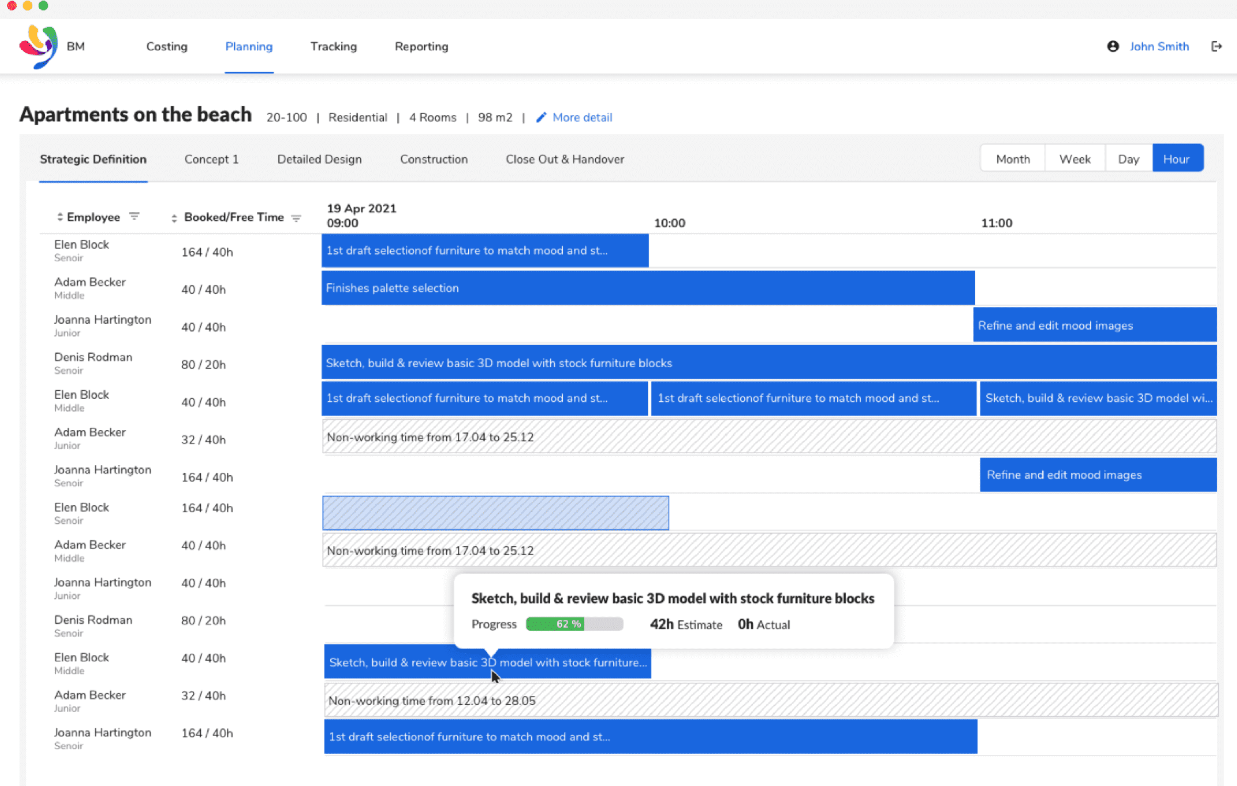Open the More detail link

[x=582, y=117]
